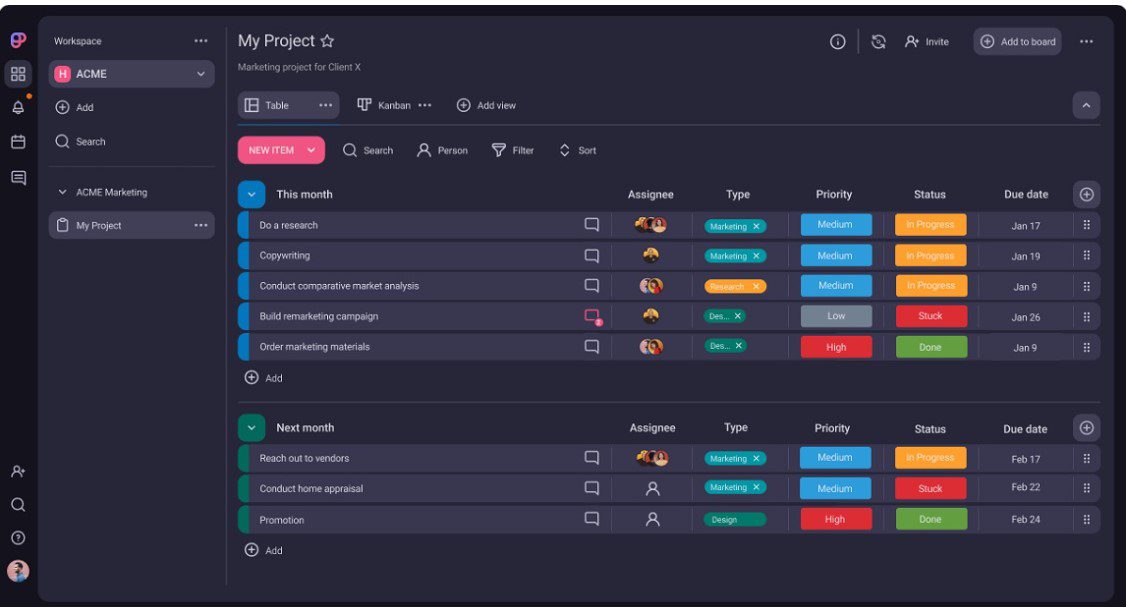Open comments on Build remarketing campaign
Viewport: 1126px width, 607px height.
(x=591, y=316)
